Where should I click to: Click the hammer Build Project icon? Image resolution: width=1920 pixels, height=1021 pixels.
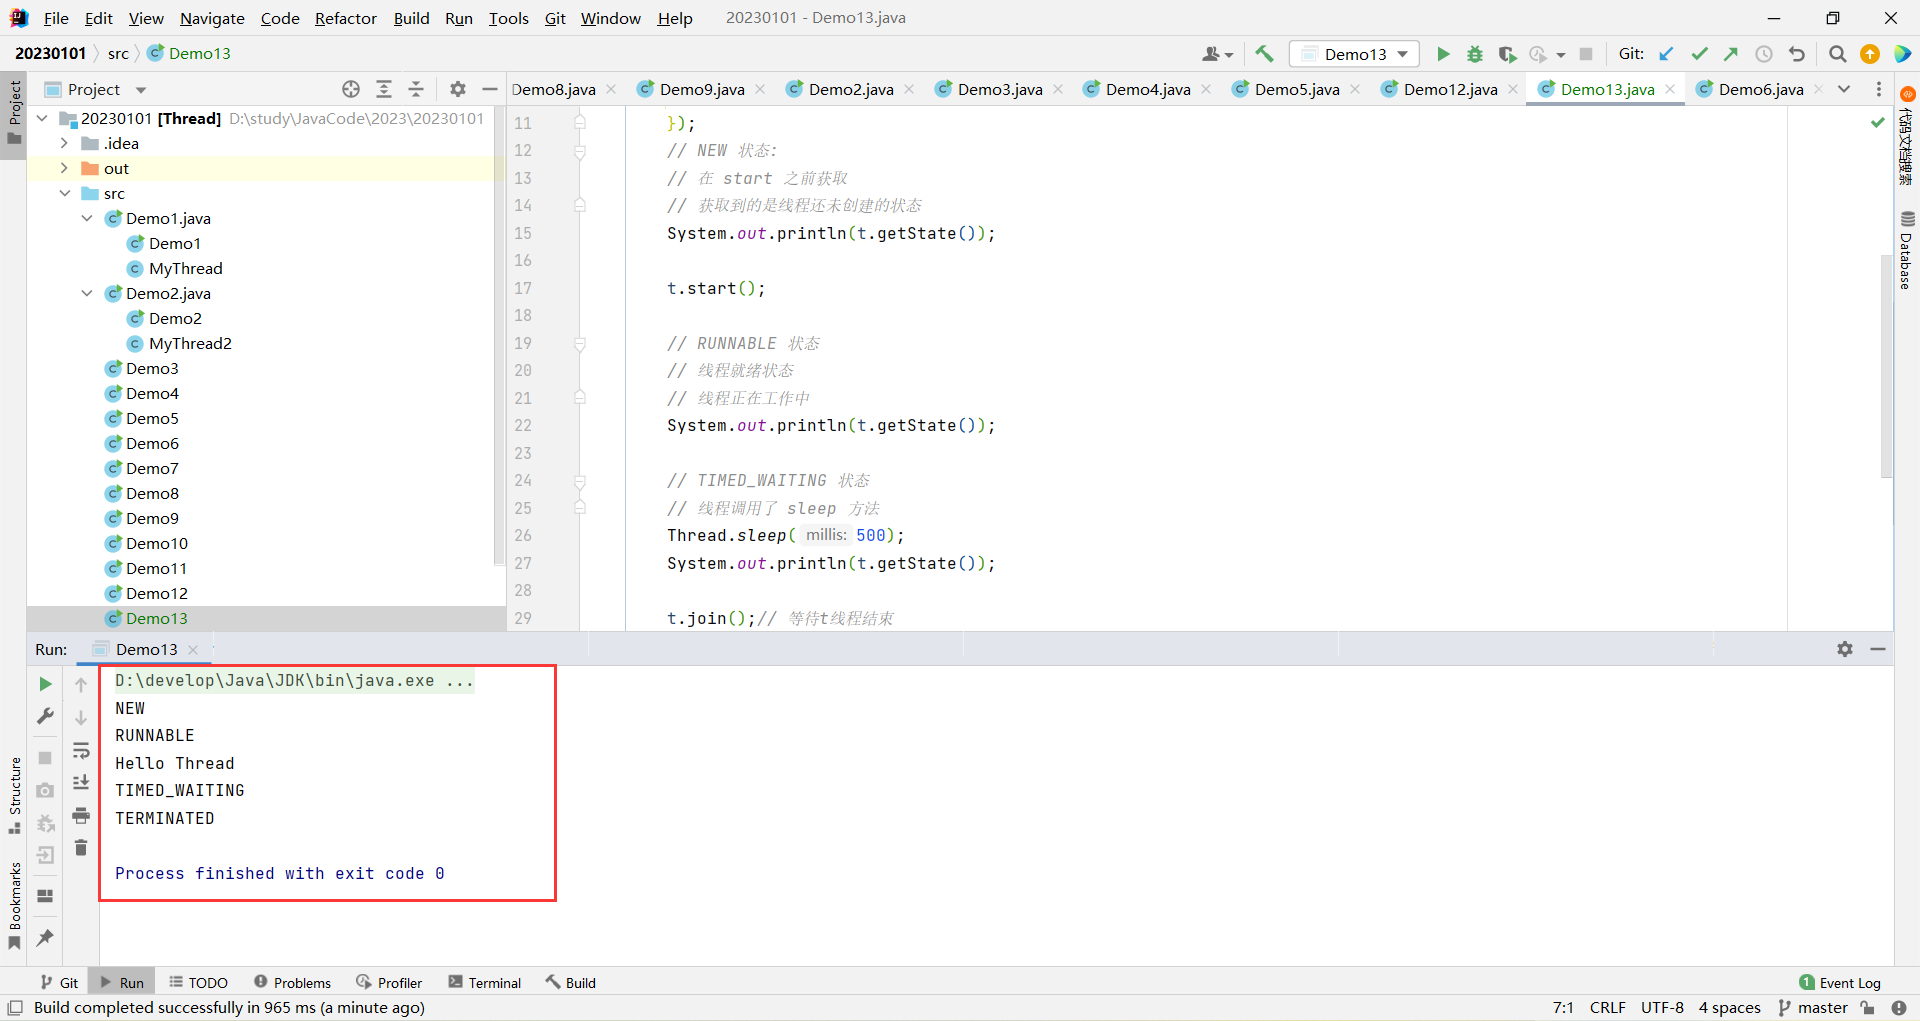pyautogui.click(x=1265, y=54)
